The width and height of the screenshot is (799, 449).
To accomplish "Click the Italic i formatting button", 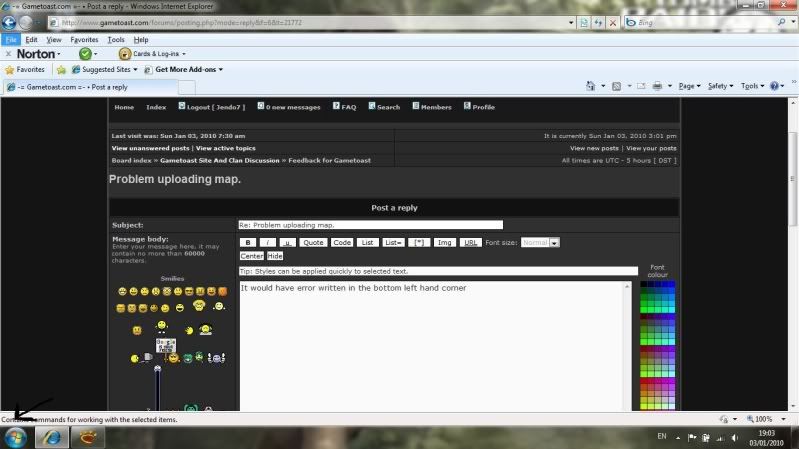I will click(268, 243).
